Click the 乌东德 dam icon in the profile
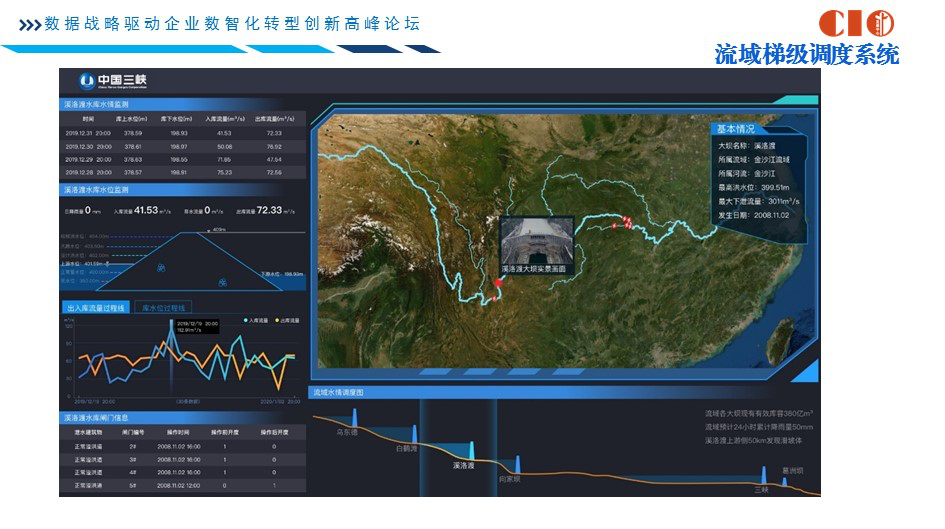Screen dimensions: 945x529 pos(354,418)
